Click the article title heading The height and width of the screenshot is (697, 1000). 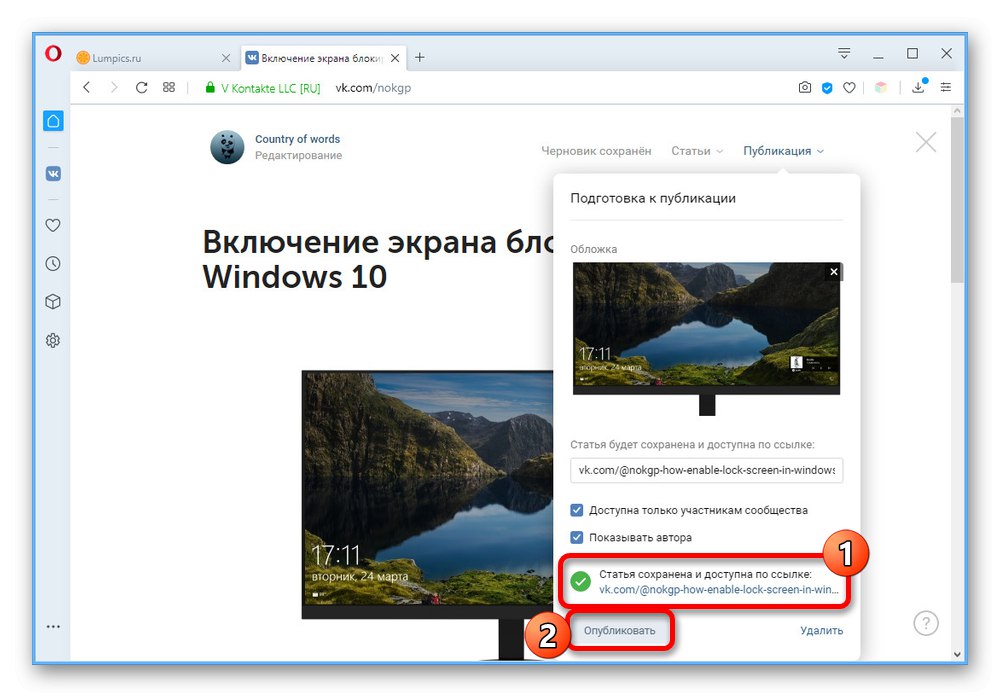(376, 259)
